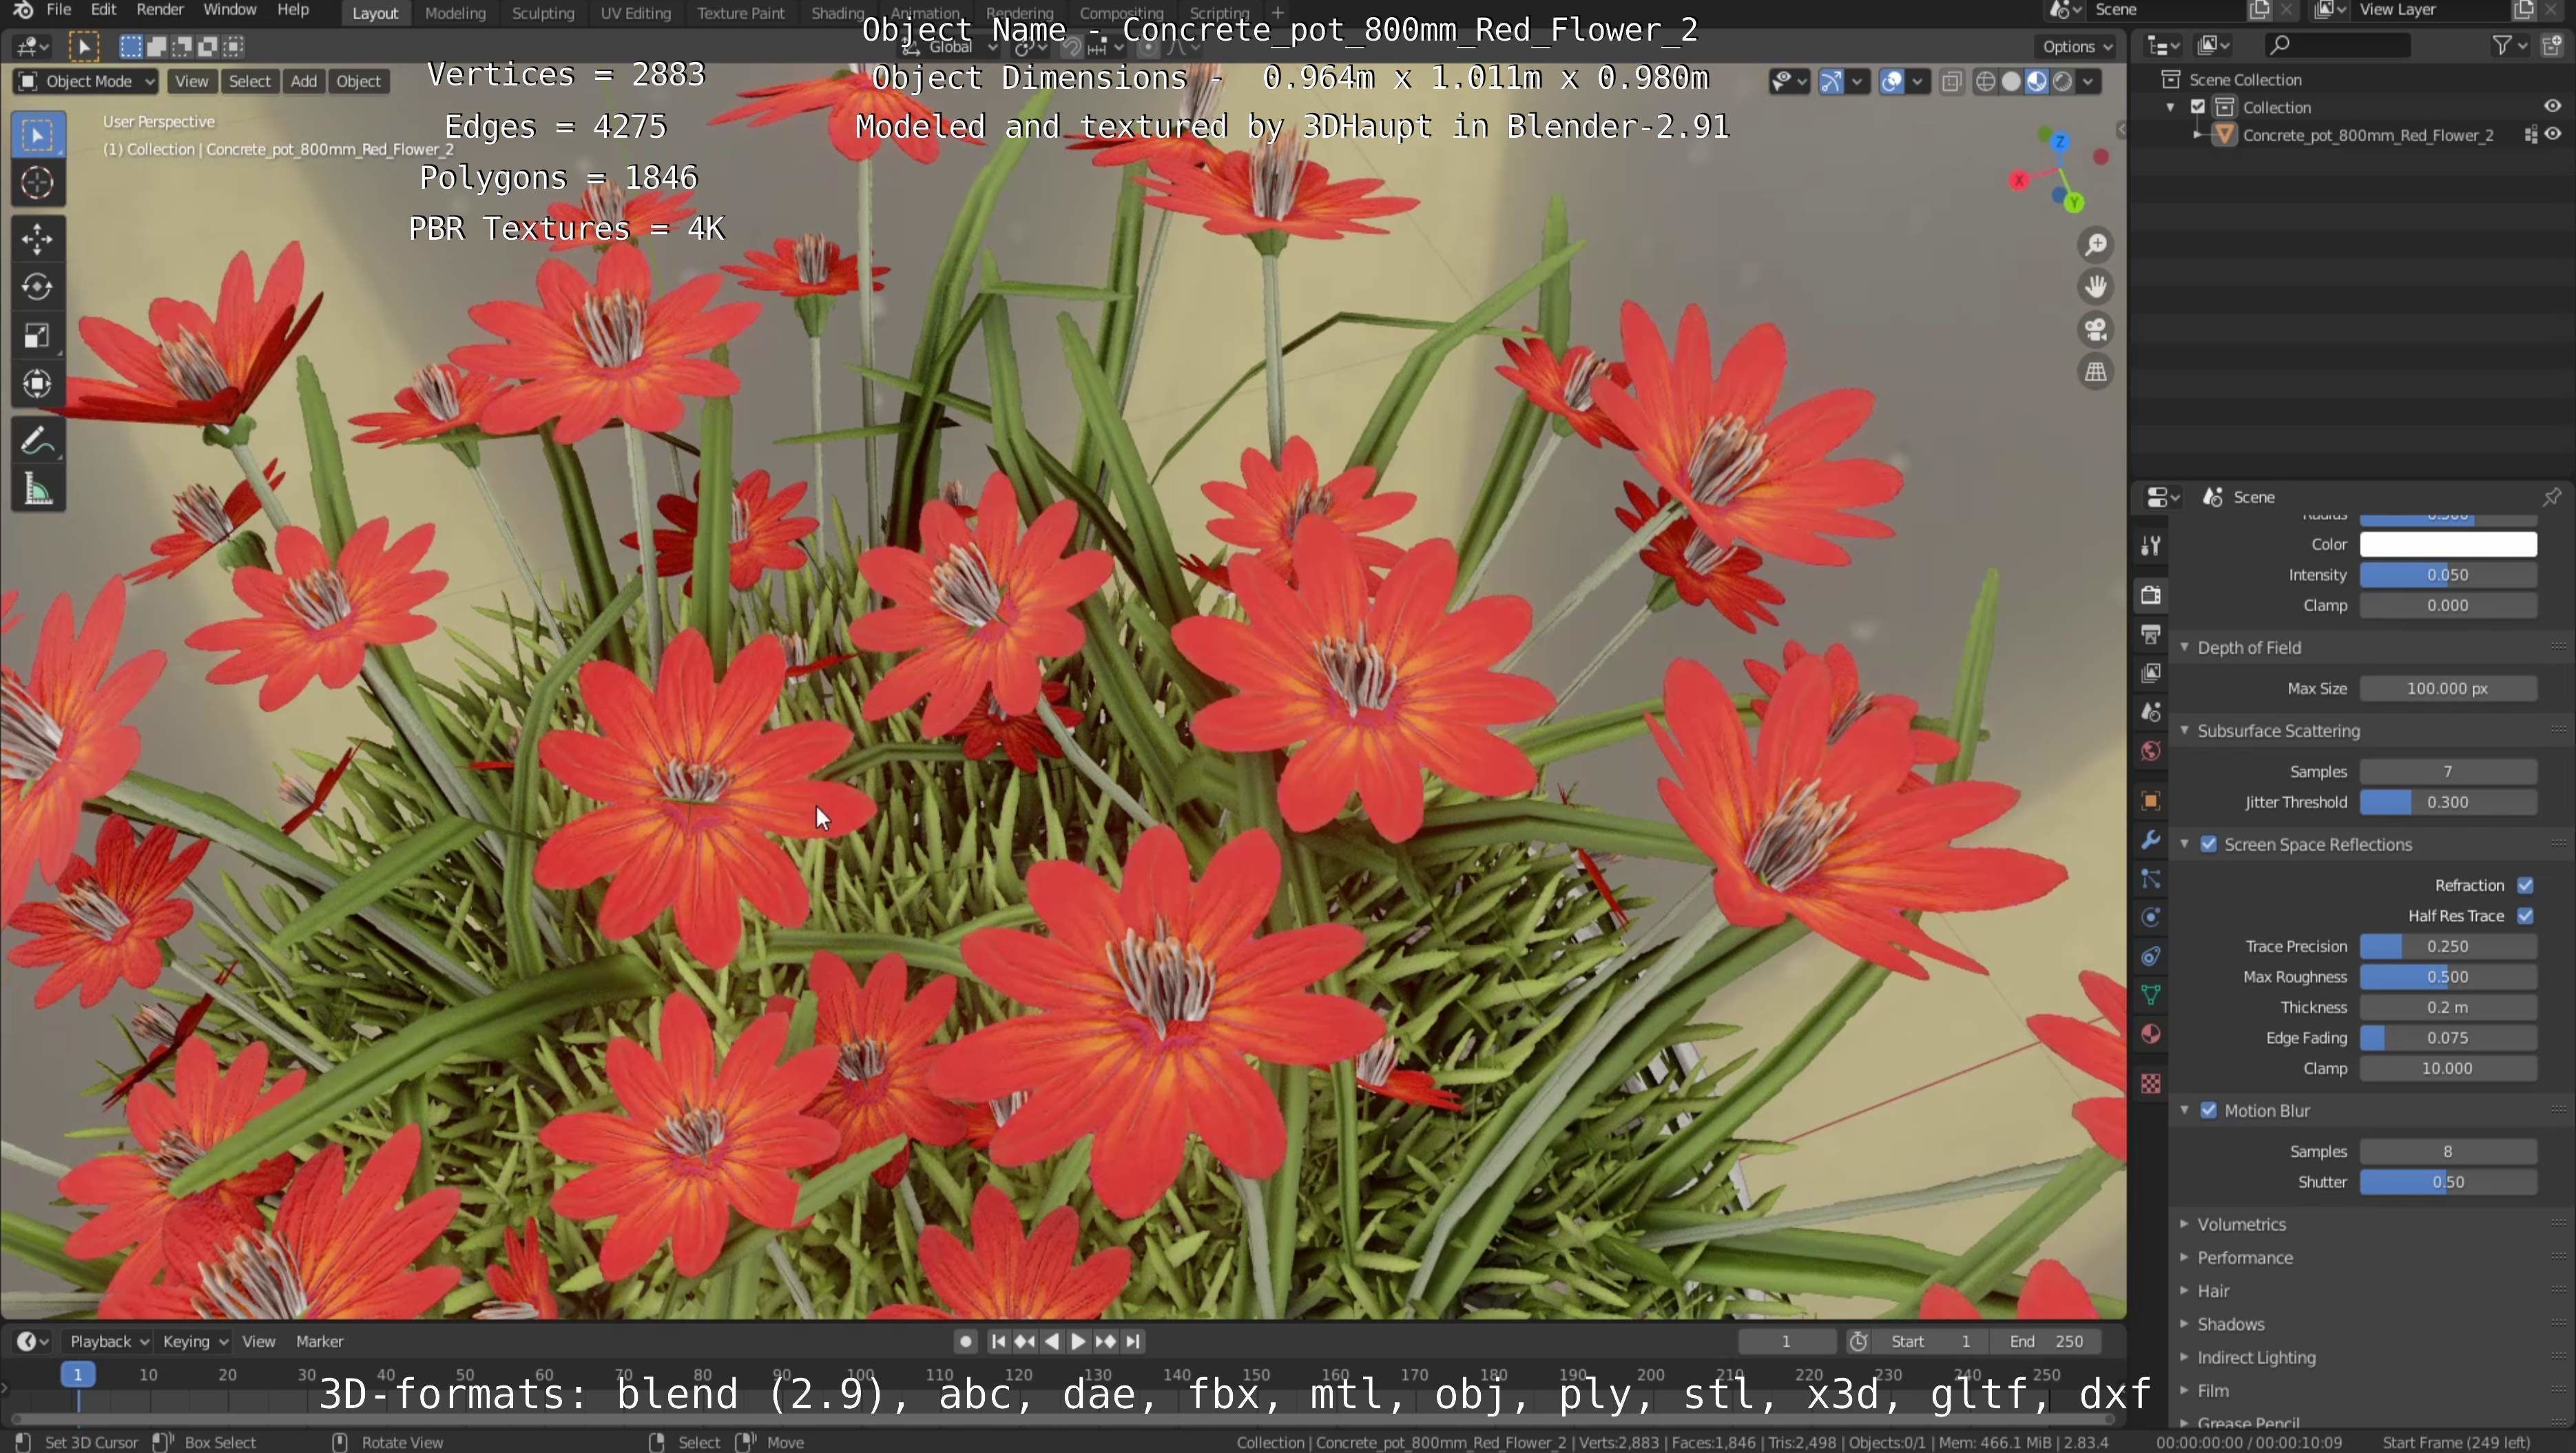Uncheck Screen Space Reflections
Image resolution: width=2576 pixels, height=1453 pixels.
pos(2209,844)
